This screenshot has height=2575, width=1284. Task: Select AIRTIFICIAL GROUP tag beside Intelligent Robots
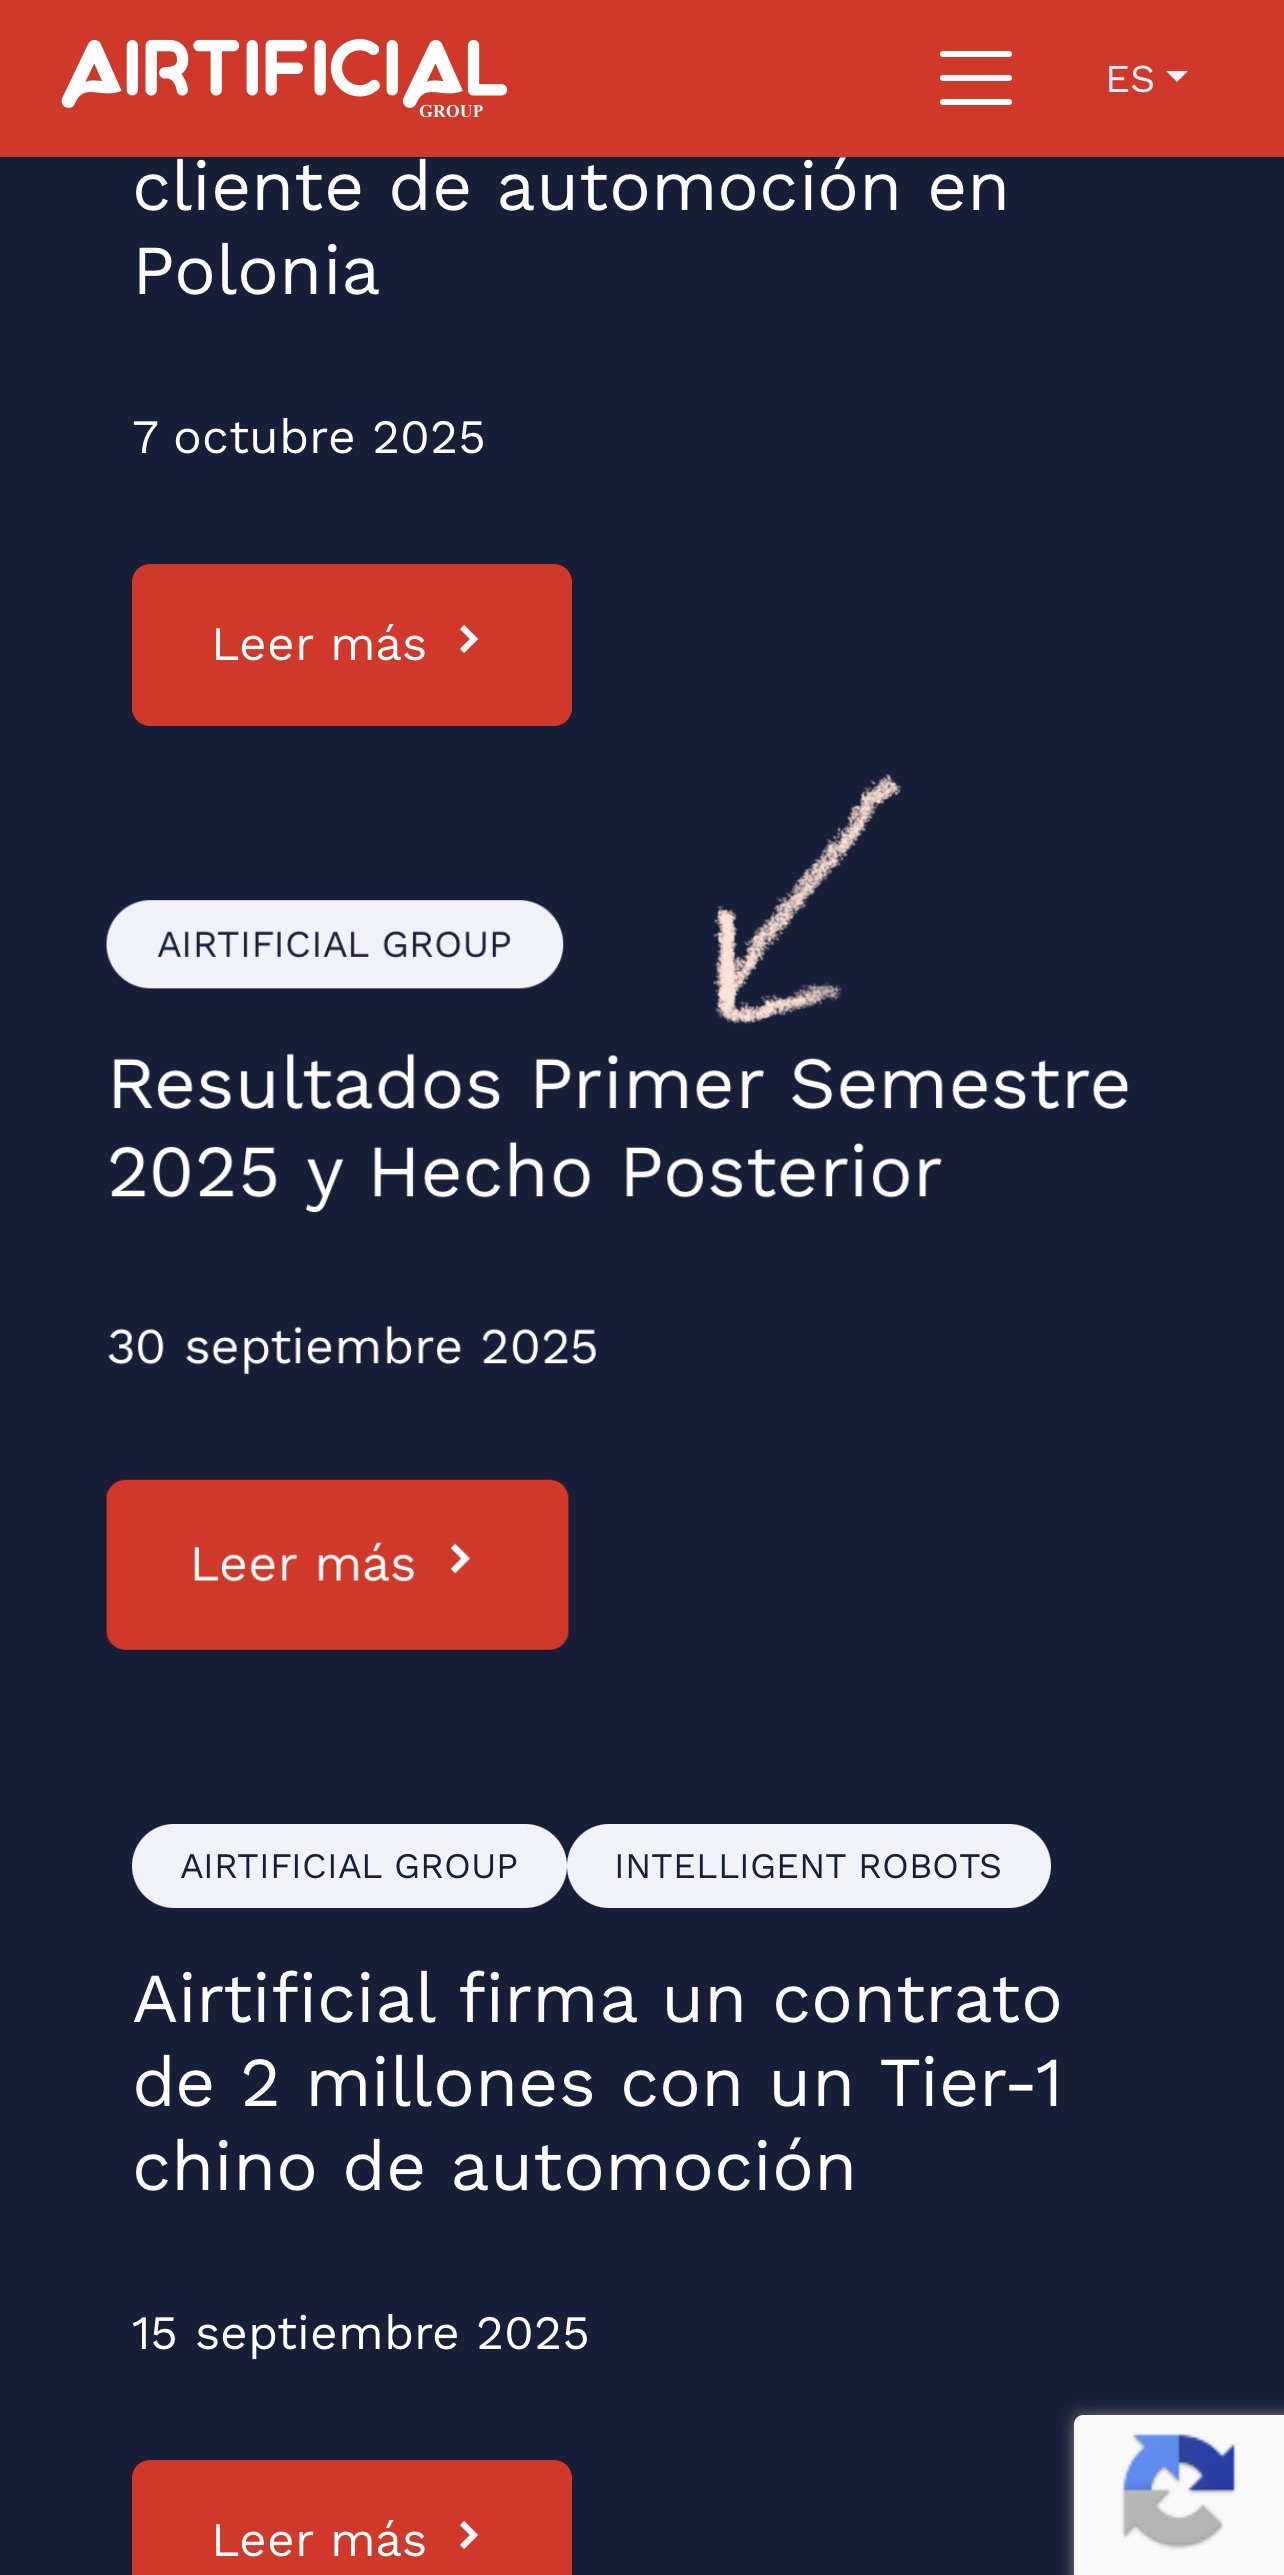[349, 1866]
